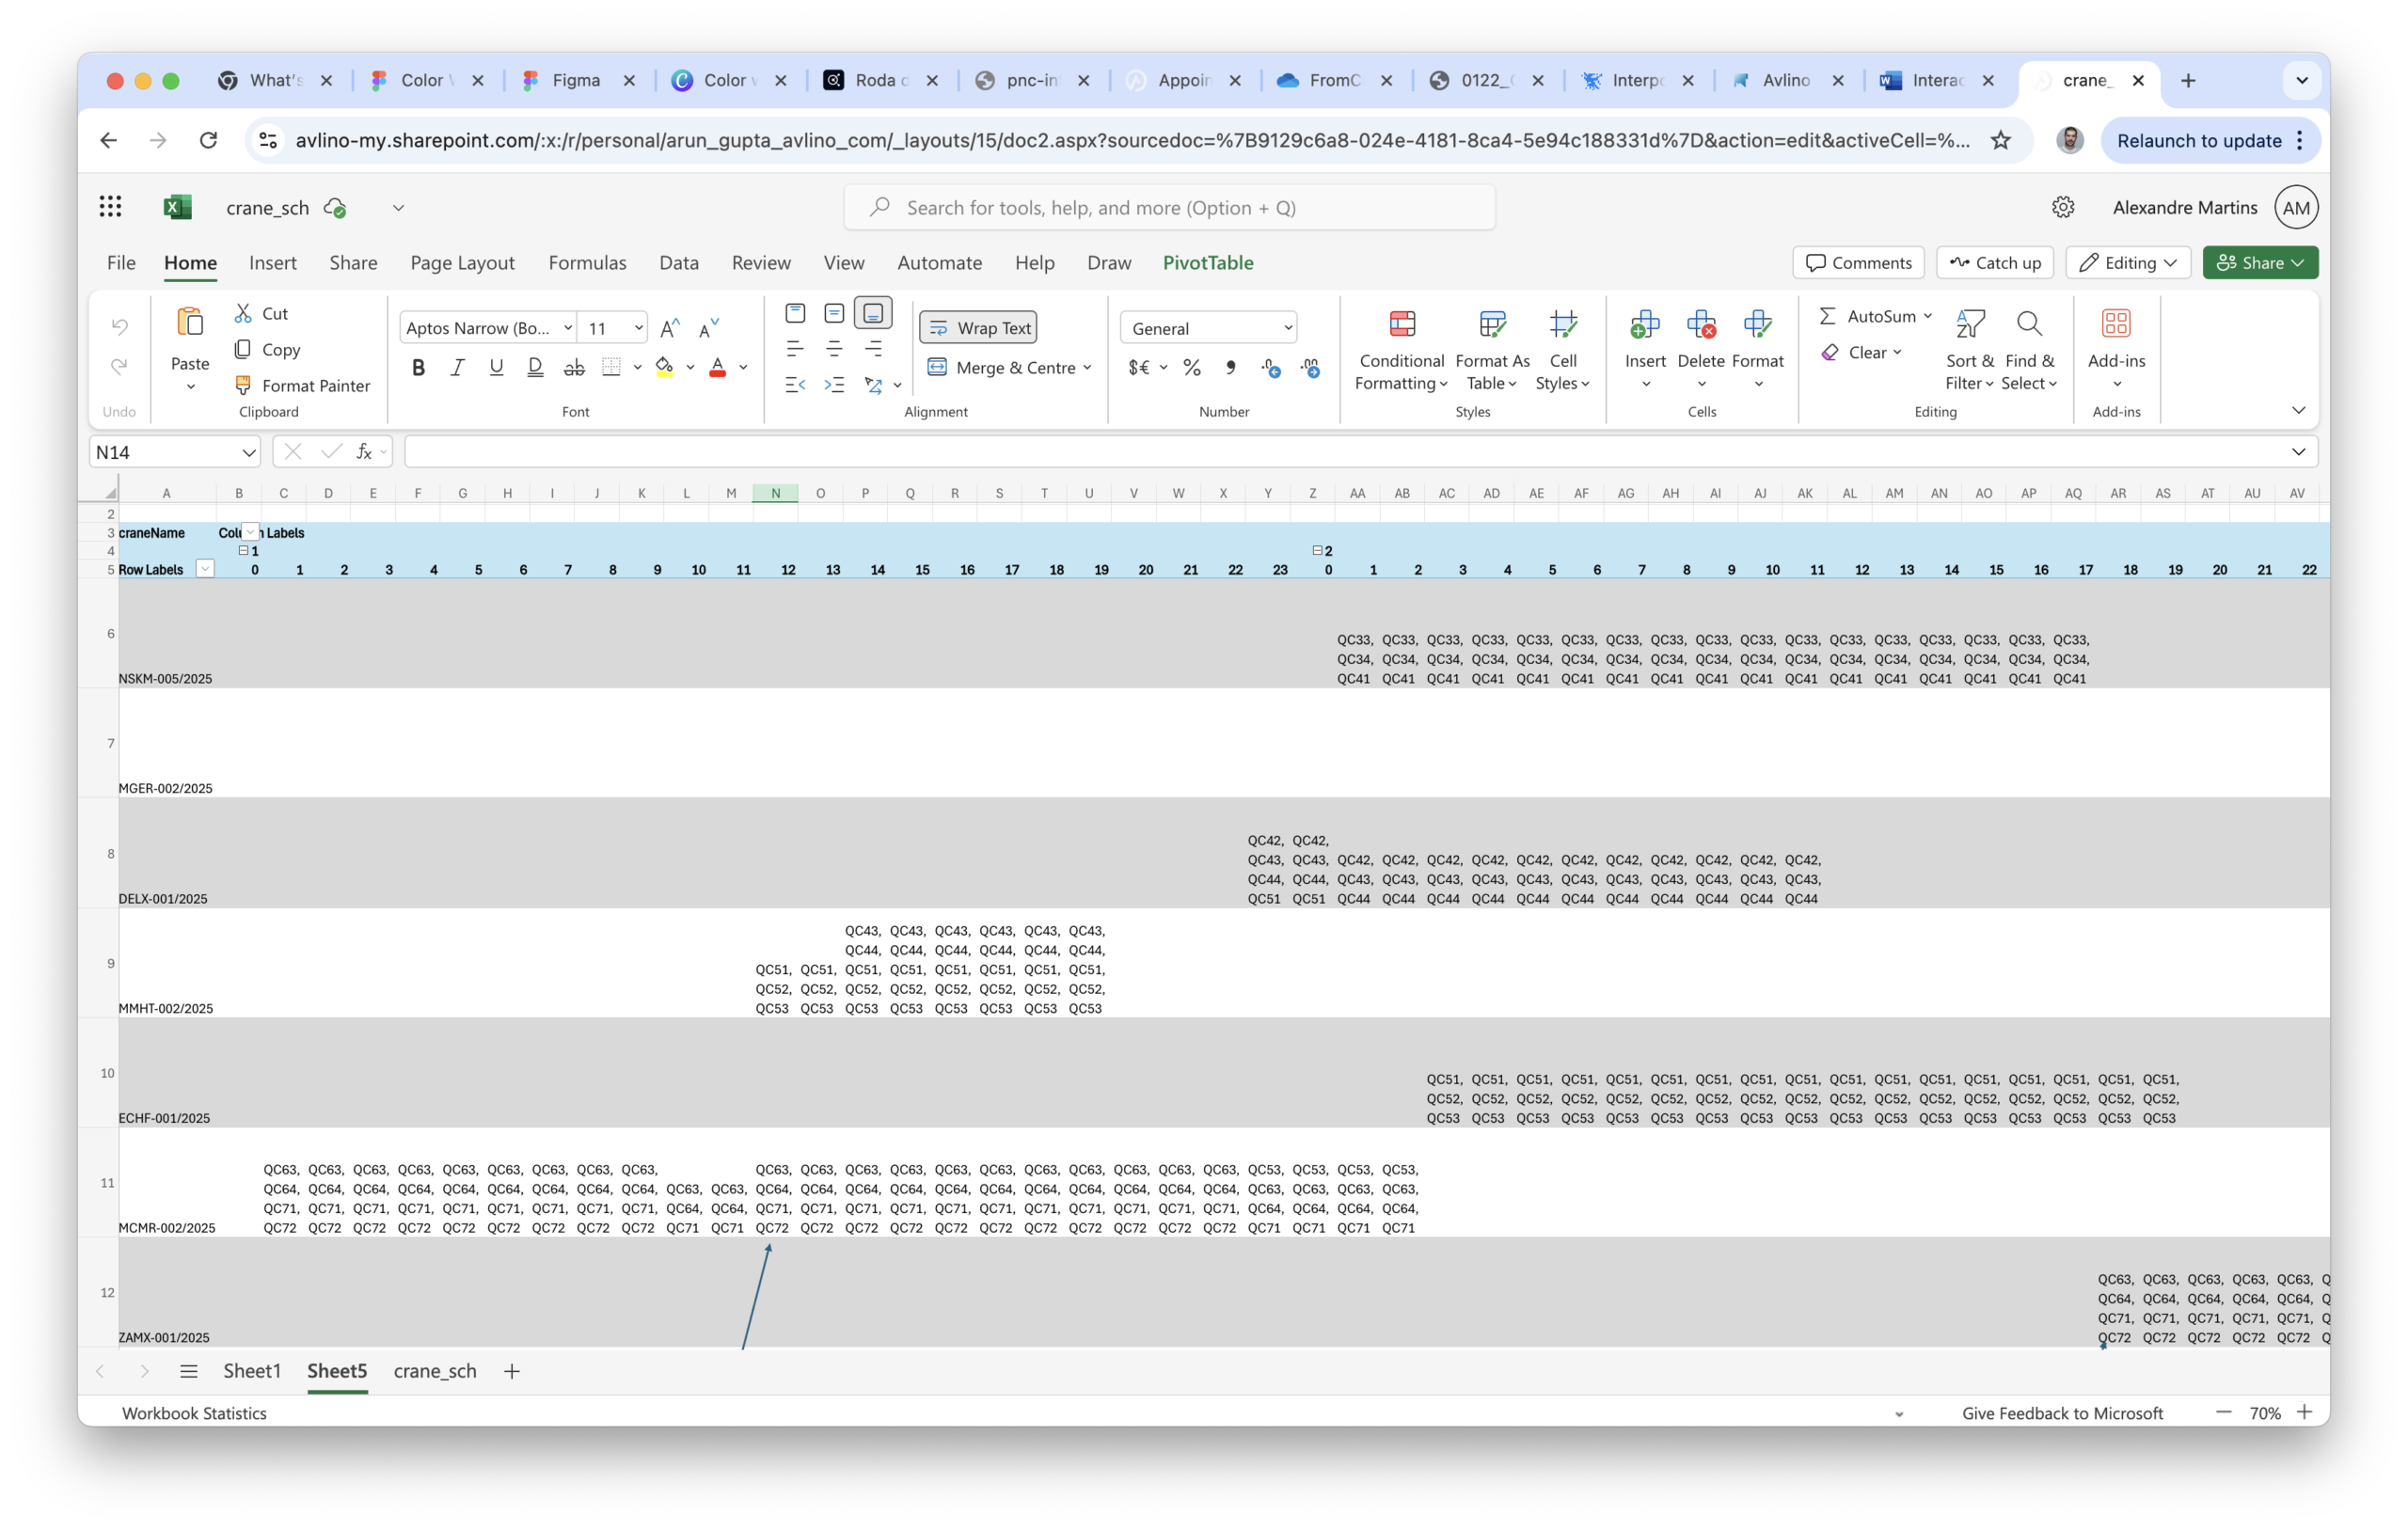The width and height of the screenshot is (2408, 1529).
Task: Switch to the PivotTable tab
Action: [x=1207, y=263]
